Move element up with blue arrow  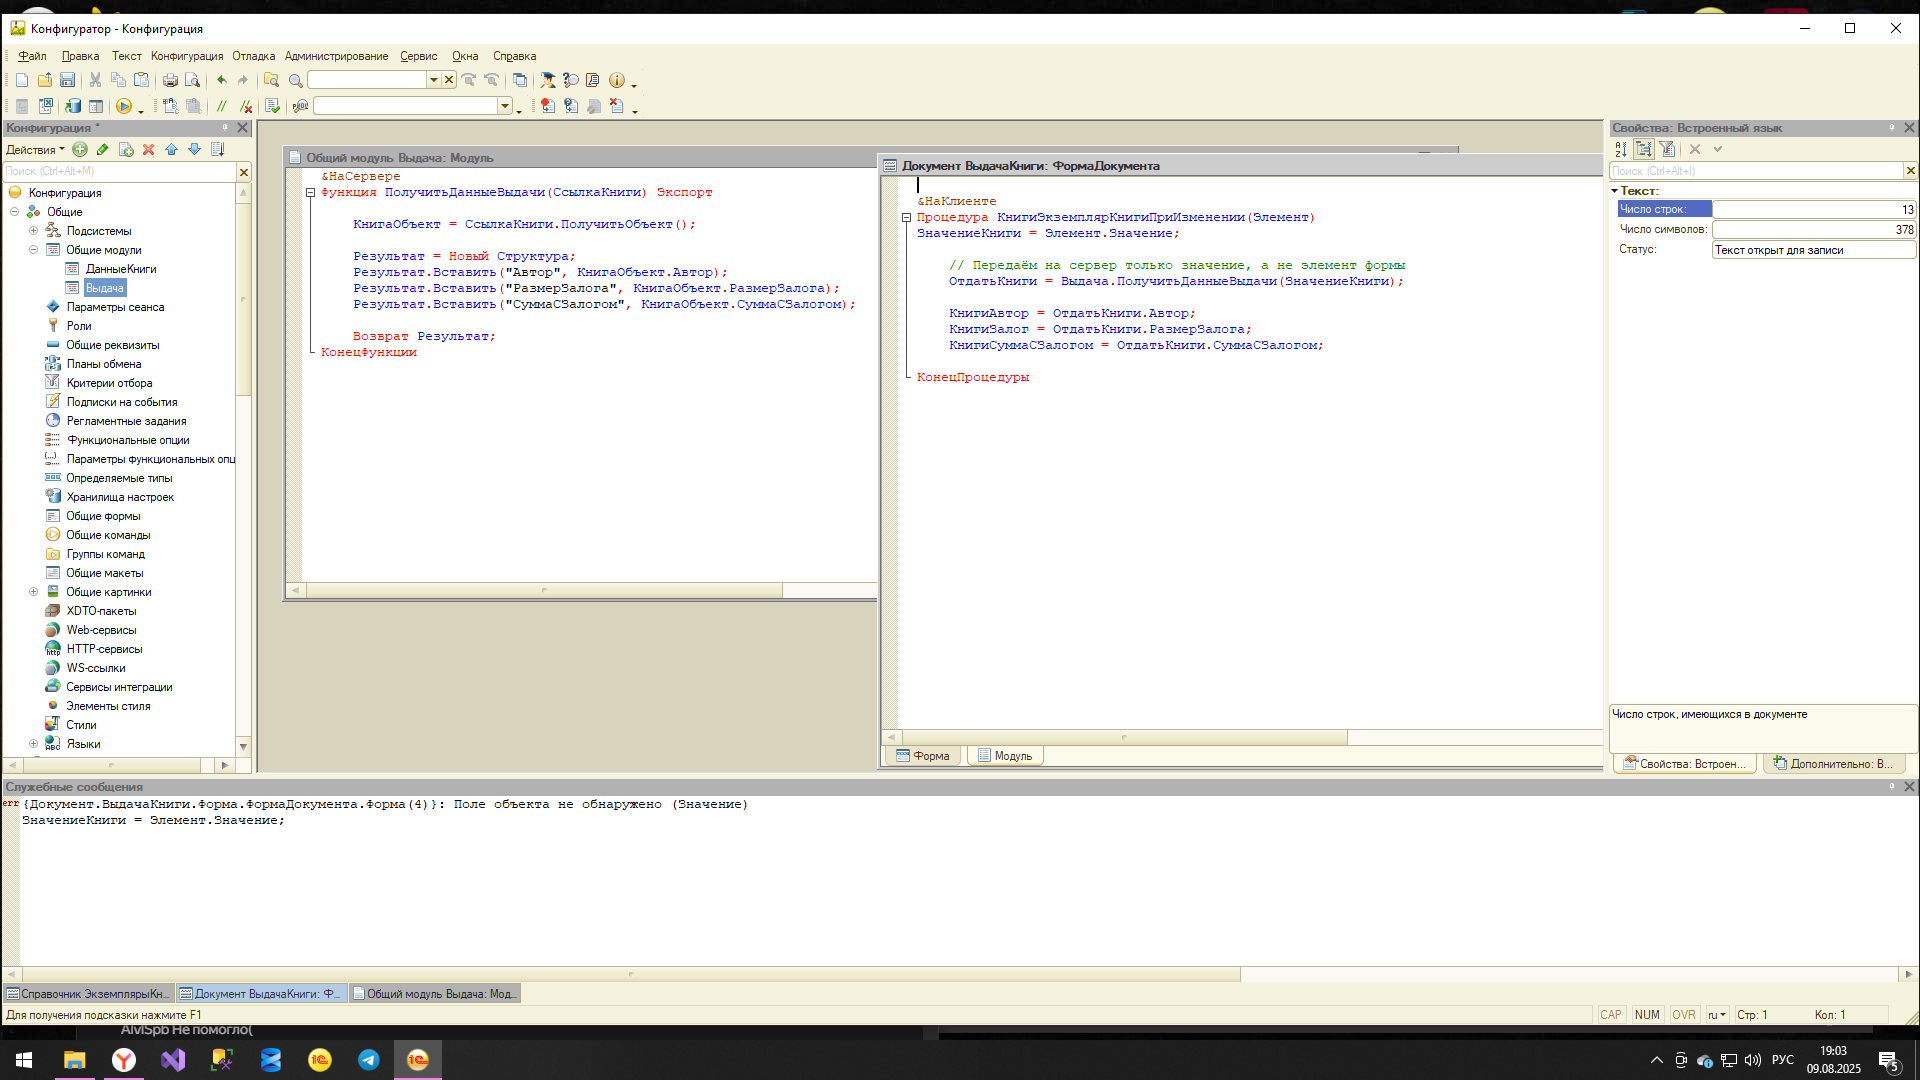pyautogui.click(x=171, y=150)
